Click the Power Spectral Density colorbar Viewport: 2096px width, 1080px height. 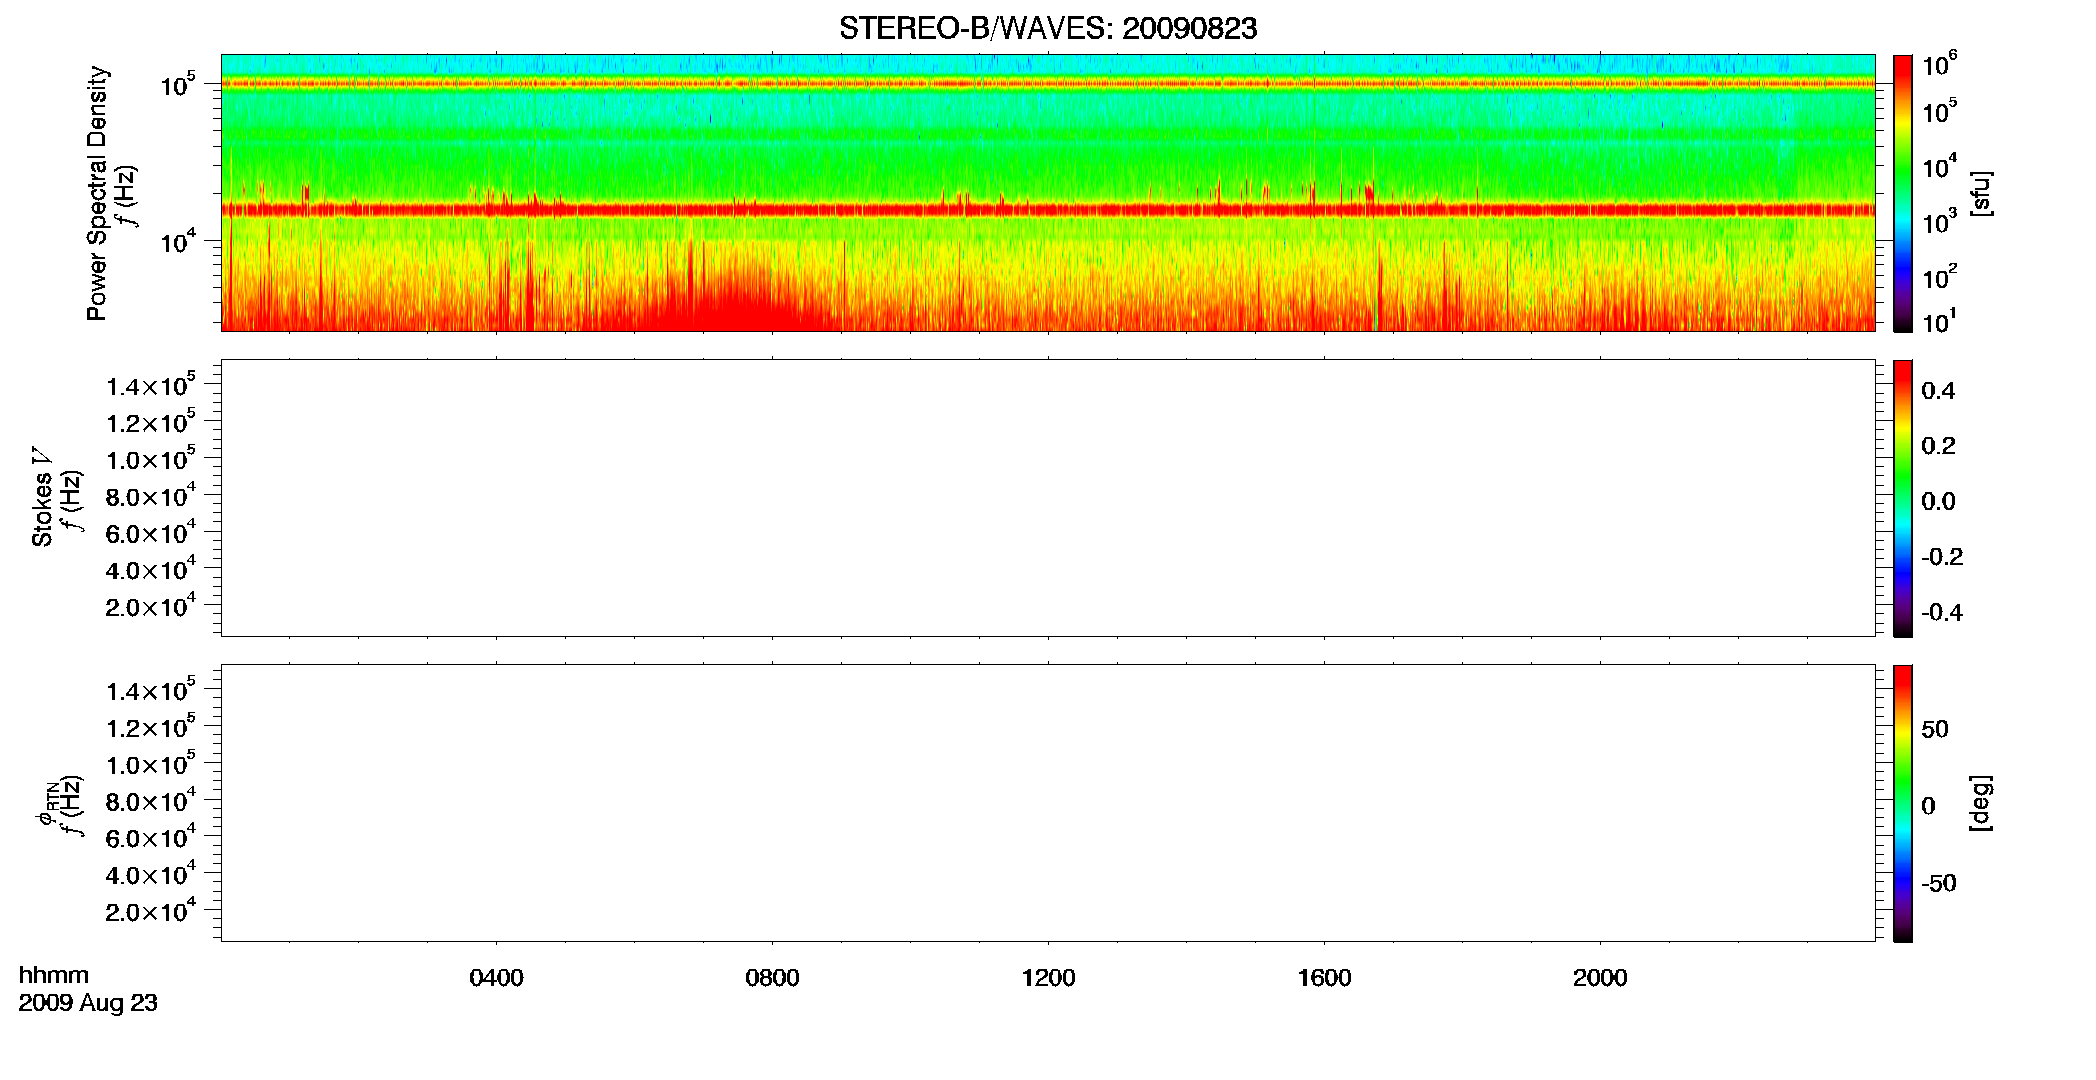click(1903, 193)
